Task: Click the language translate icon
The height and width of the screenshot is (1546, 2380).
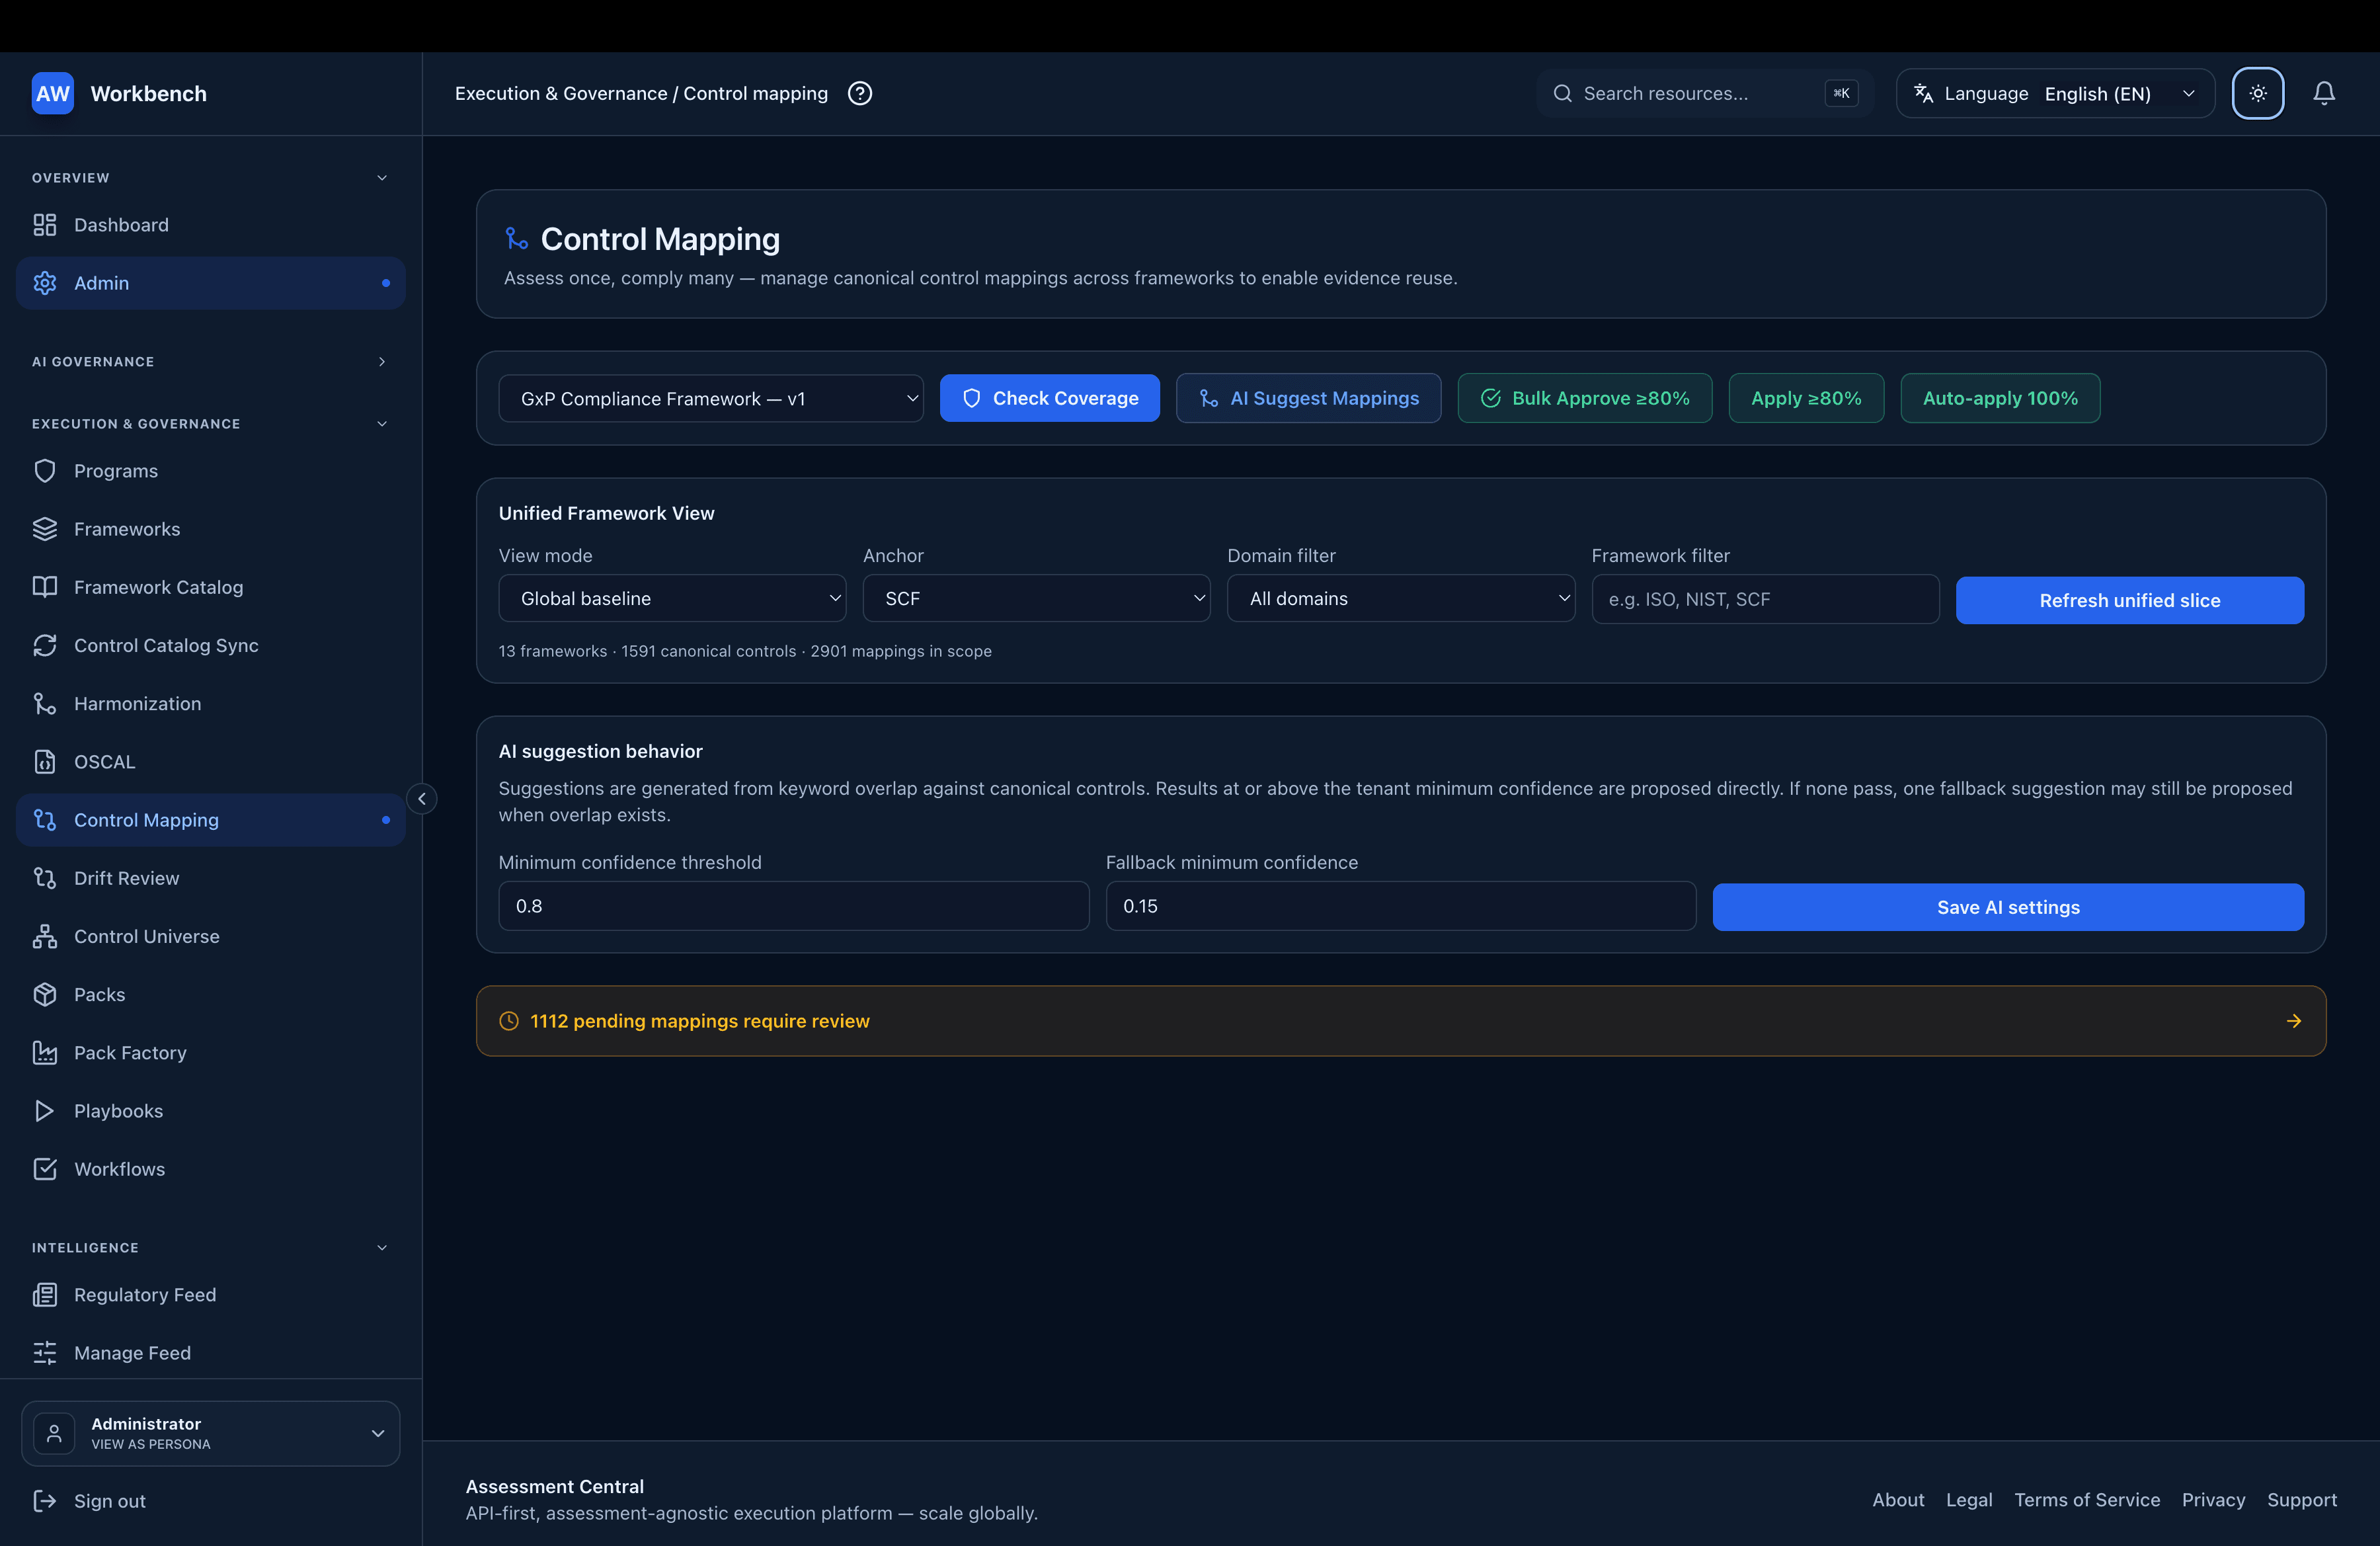Action: point(1923,93)
